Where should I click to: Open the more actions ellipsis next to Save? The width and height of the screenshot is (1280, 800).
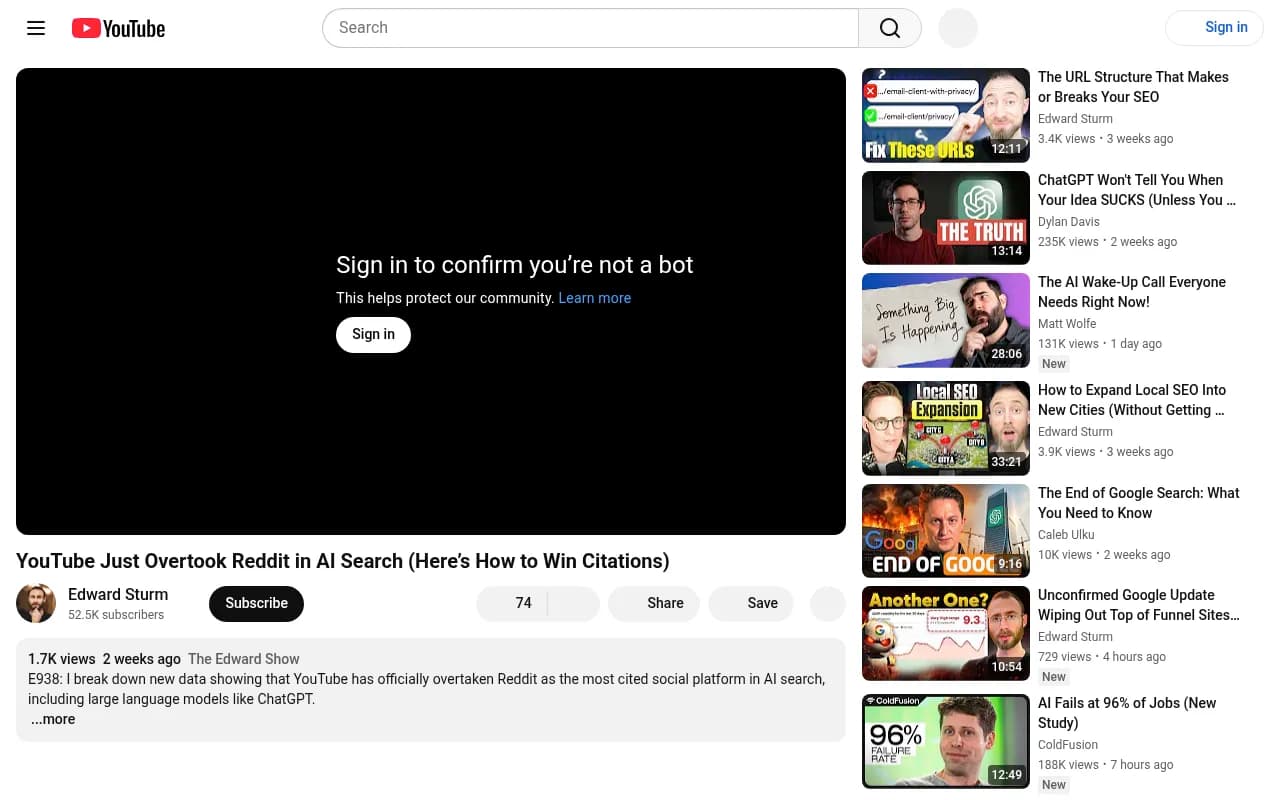(x=827, y=603)
